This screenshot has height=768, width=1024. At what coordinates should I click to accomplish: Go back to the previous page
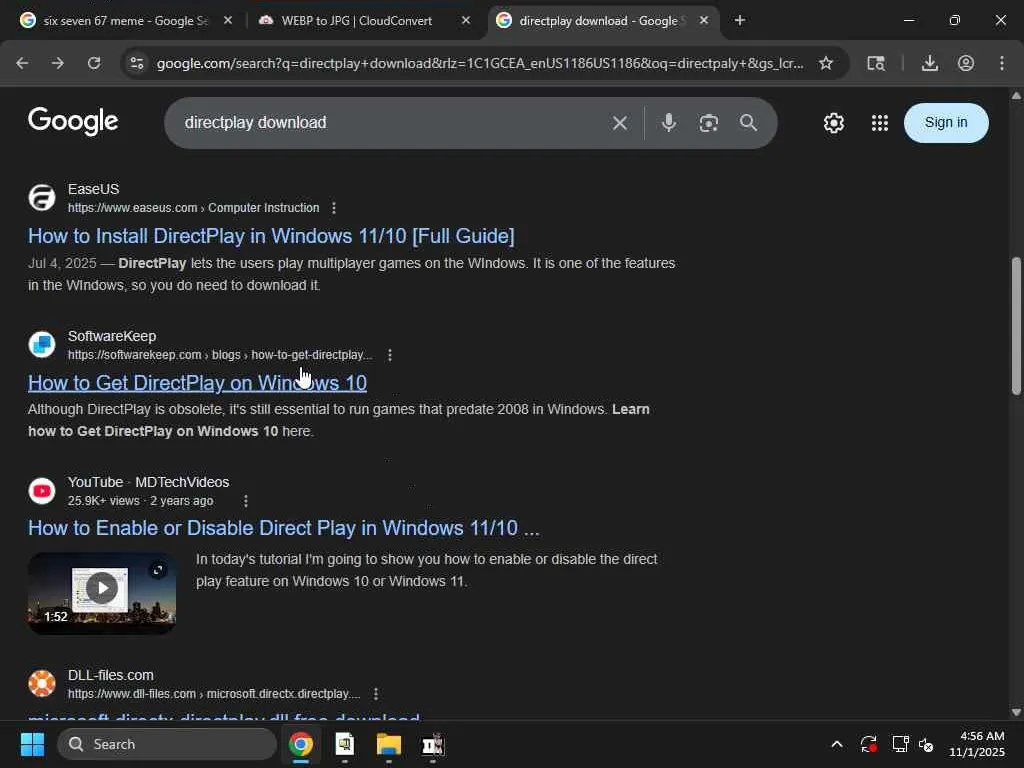pyautogui.click(x=22, y=63)
